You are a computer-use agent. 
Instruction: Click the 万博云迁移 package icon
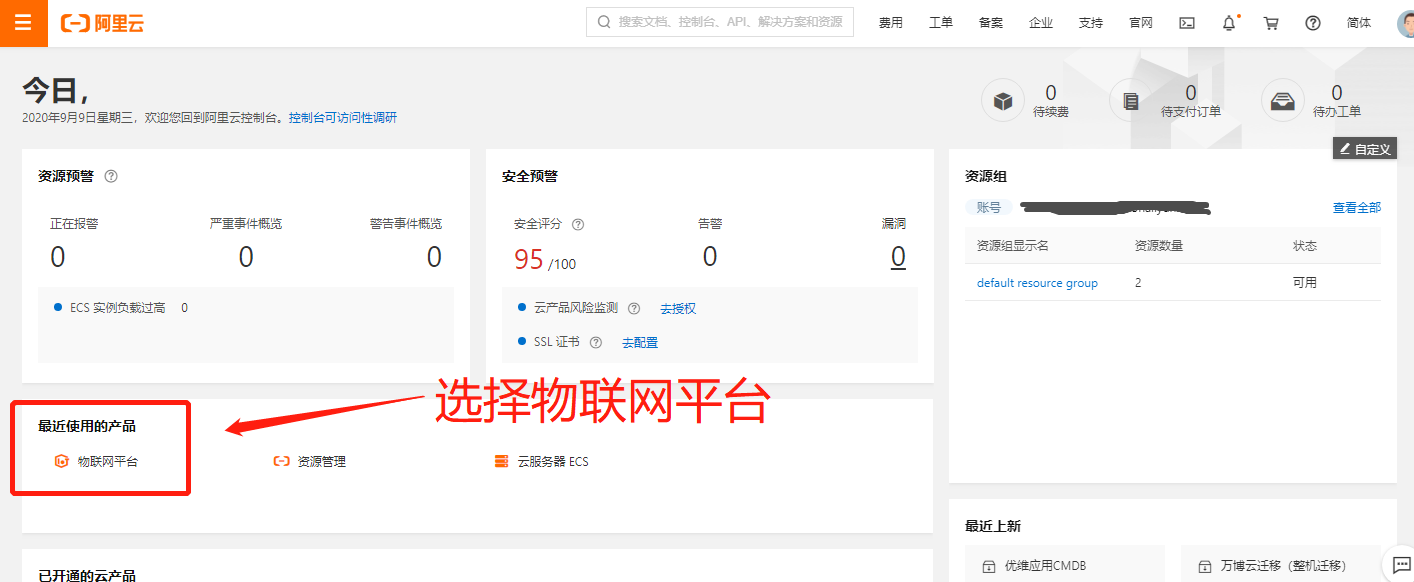[x=1205, y=566]
